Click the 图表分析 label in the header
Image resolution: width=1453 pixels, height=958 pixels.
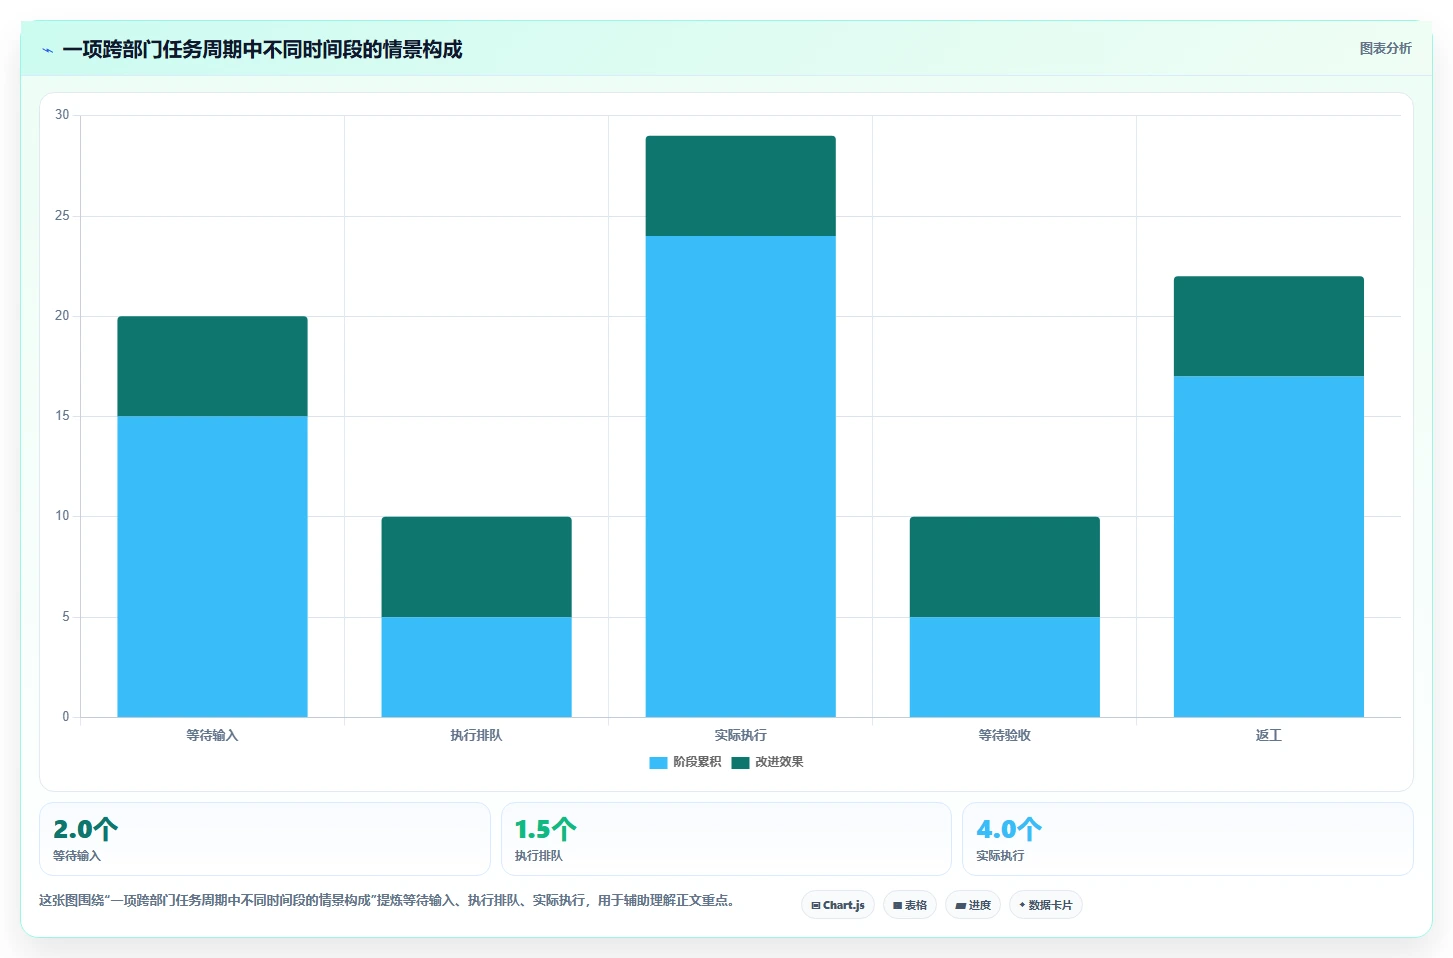coord(1385,48)
